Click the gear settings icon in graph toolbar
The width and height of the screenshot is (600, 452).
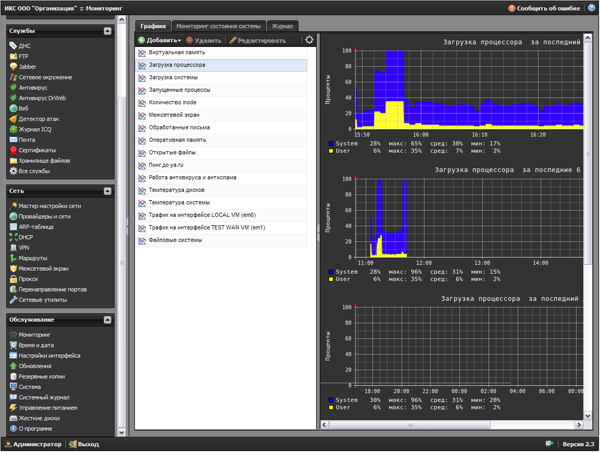309,40
